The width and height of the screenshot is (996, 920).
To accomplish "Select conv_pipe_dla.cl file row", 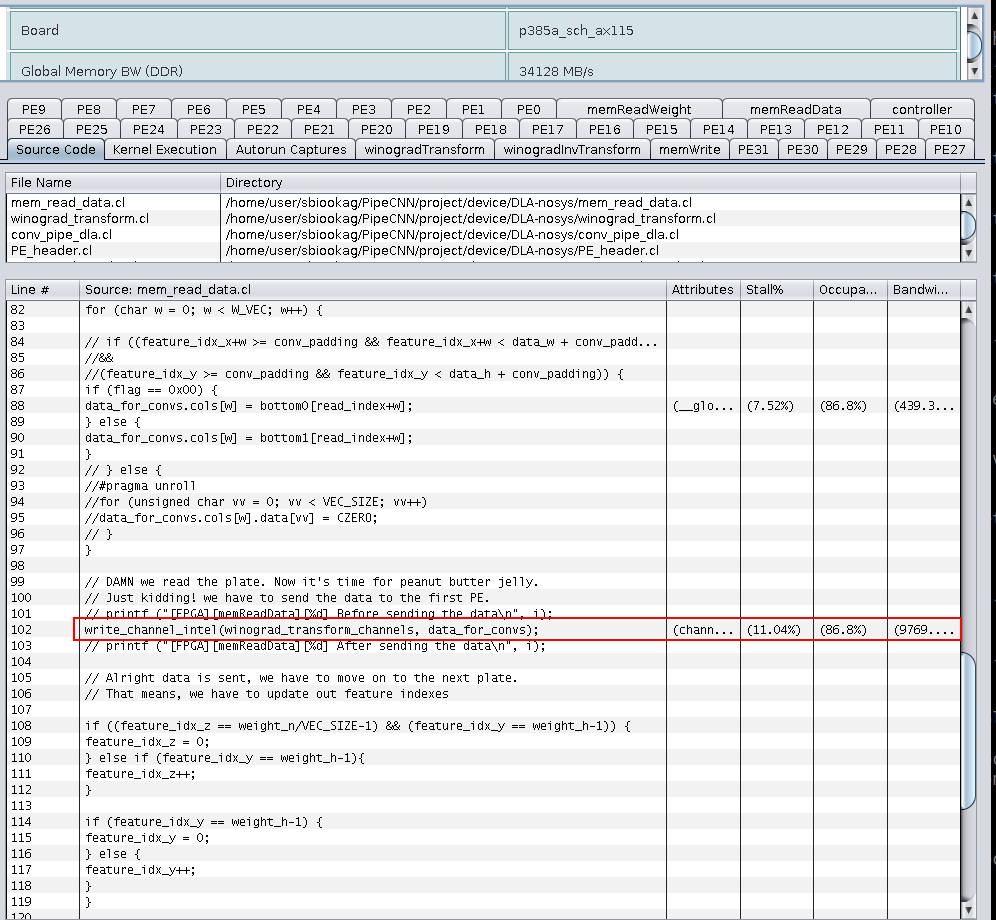I will [61, 234].
